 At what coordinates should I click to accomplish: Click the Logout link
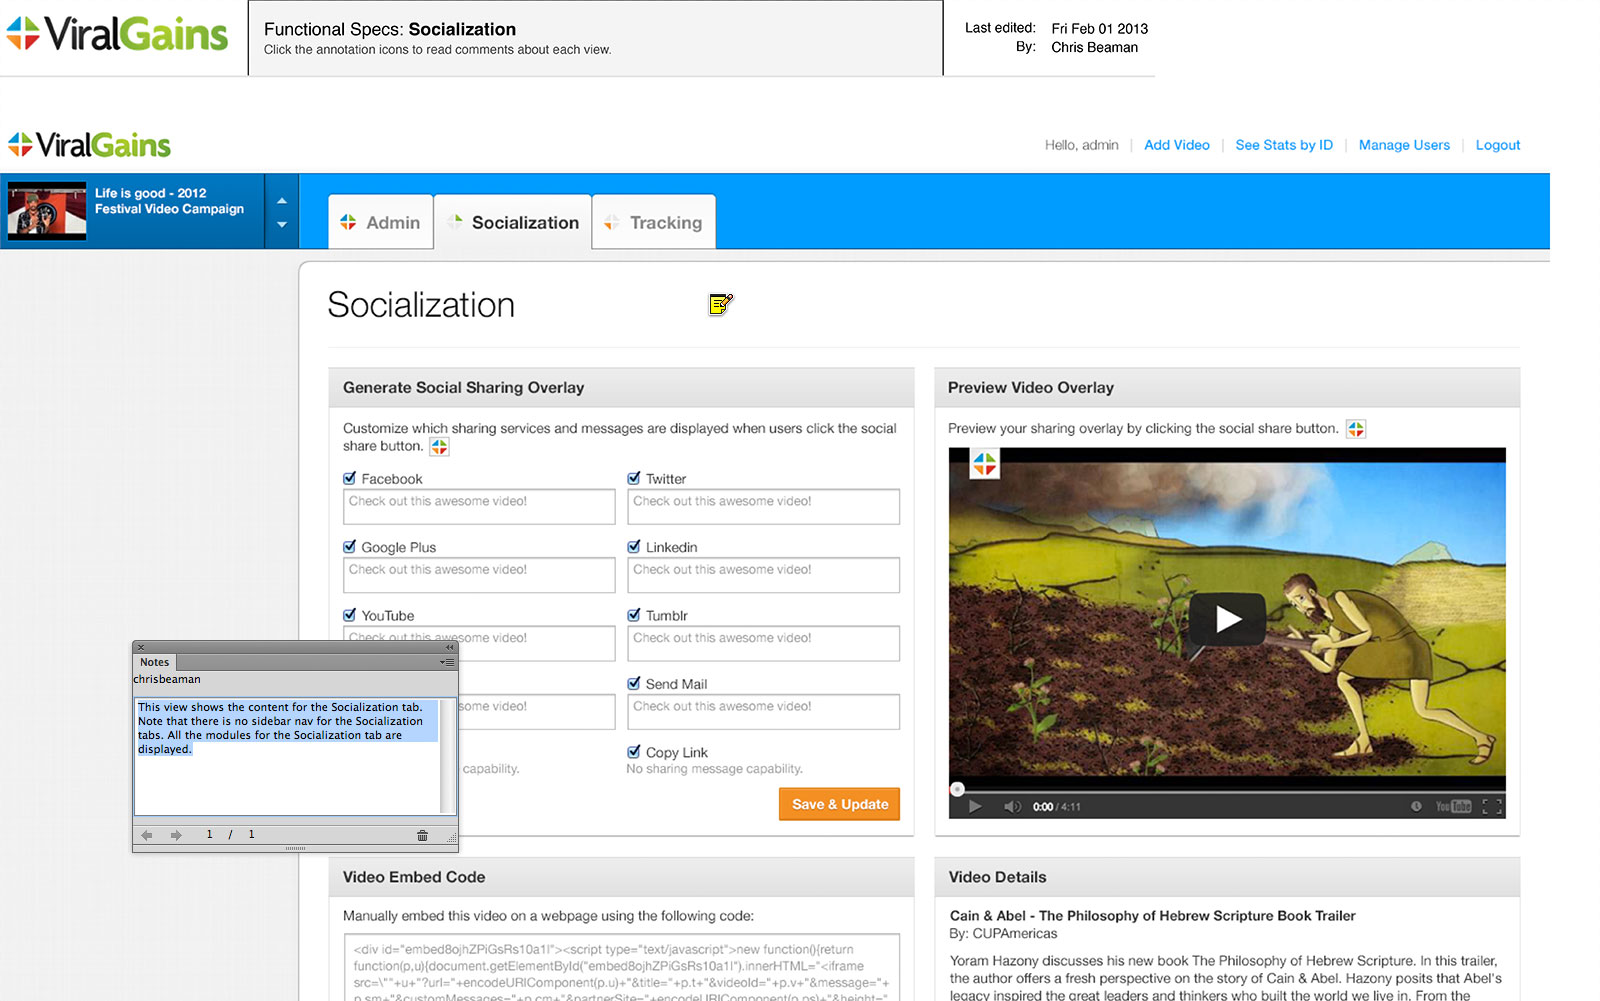[1498, 145]
